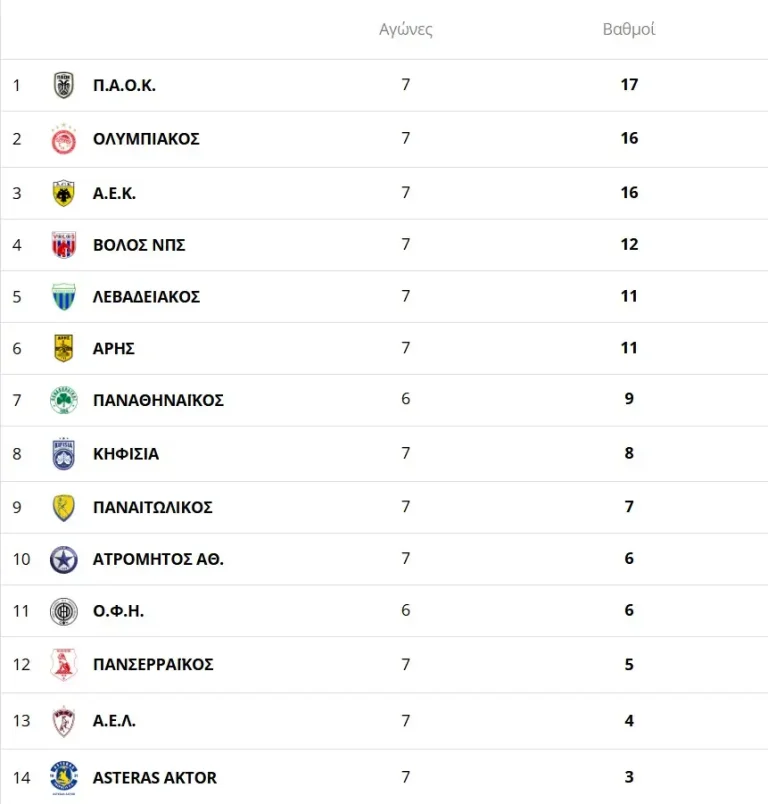Click the Βόλος ΝΠΣ team logo
Viewport: 768px width, 804px height.
(x=64, y=245)
